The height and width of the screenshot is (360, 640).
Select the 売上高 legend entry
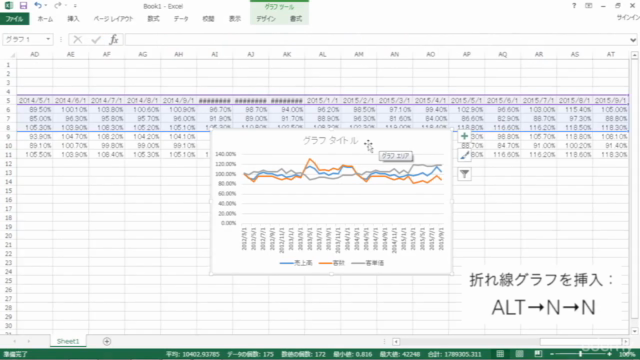pyautogui.click(x=296, y=263)
